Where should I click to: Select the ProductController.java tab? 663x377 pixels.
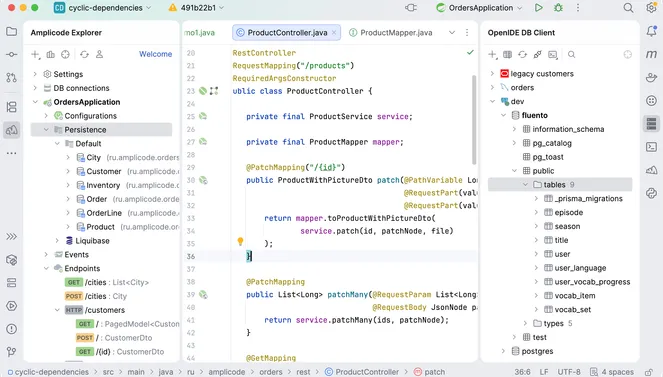287,33
